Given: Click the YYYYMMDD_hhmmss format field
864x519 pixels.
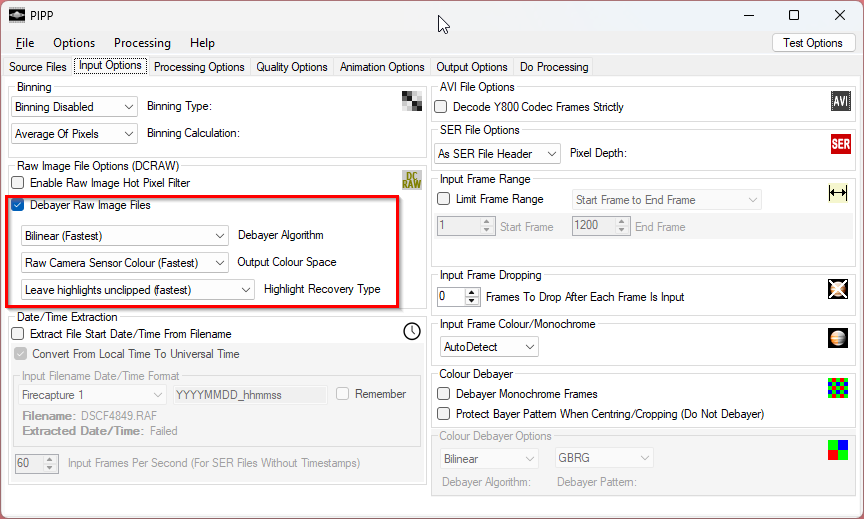Looking at the screenshot, I should click(x=250, y=395).
